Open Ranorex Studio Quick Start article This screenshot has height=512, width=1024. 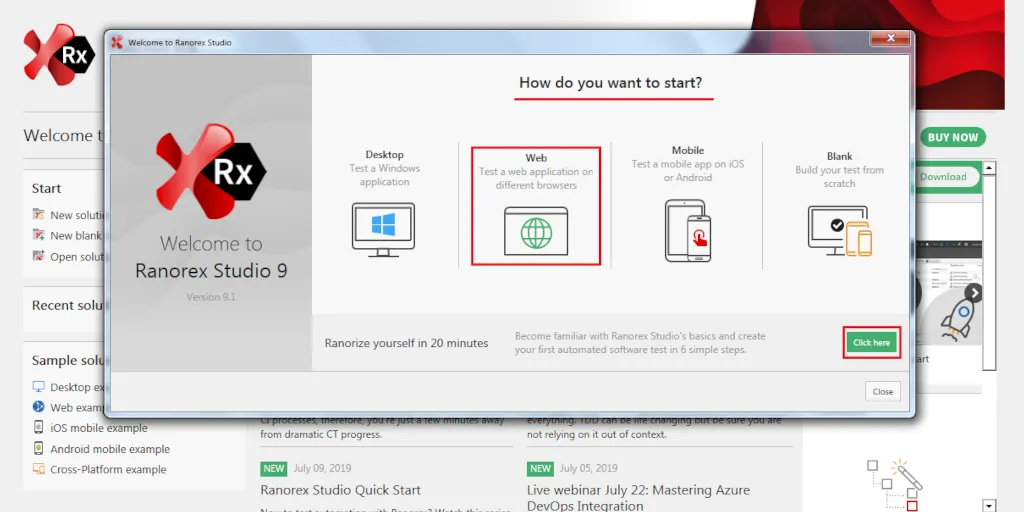tap(340, 490)
